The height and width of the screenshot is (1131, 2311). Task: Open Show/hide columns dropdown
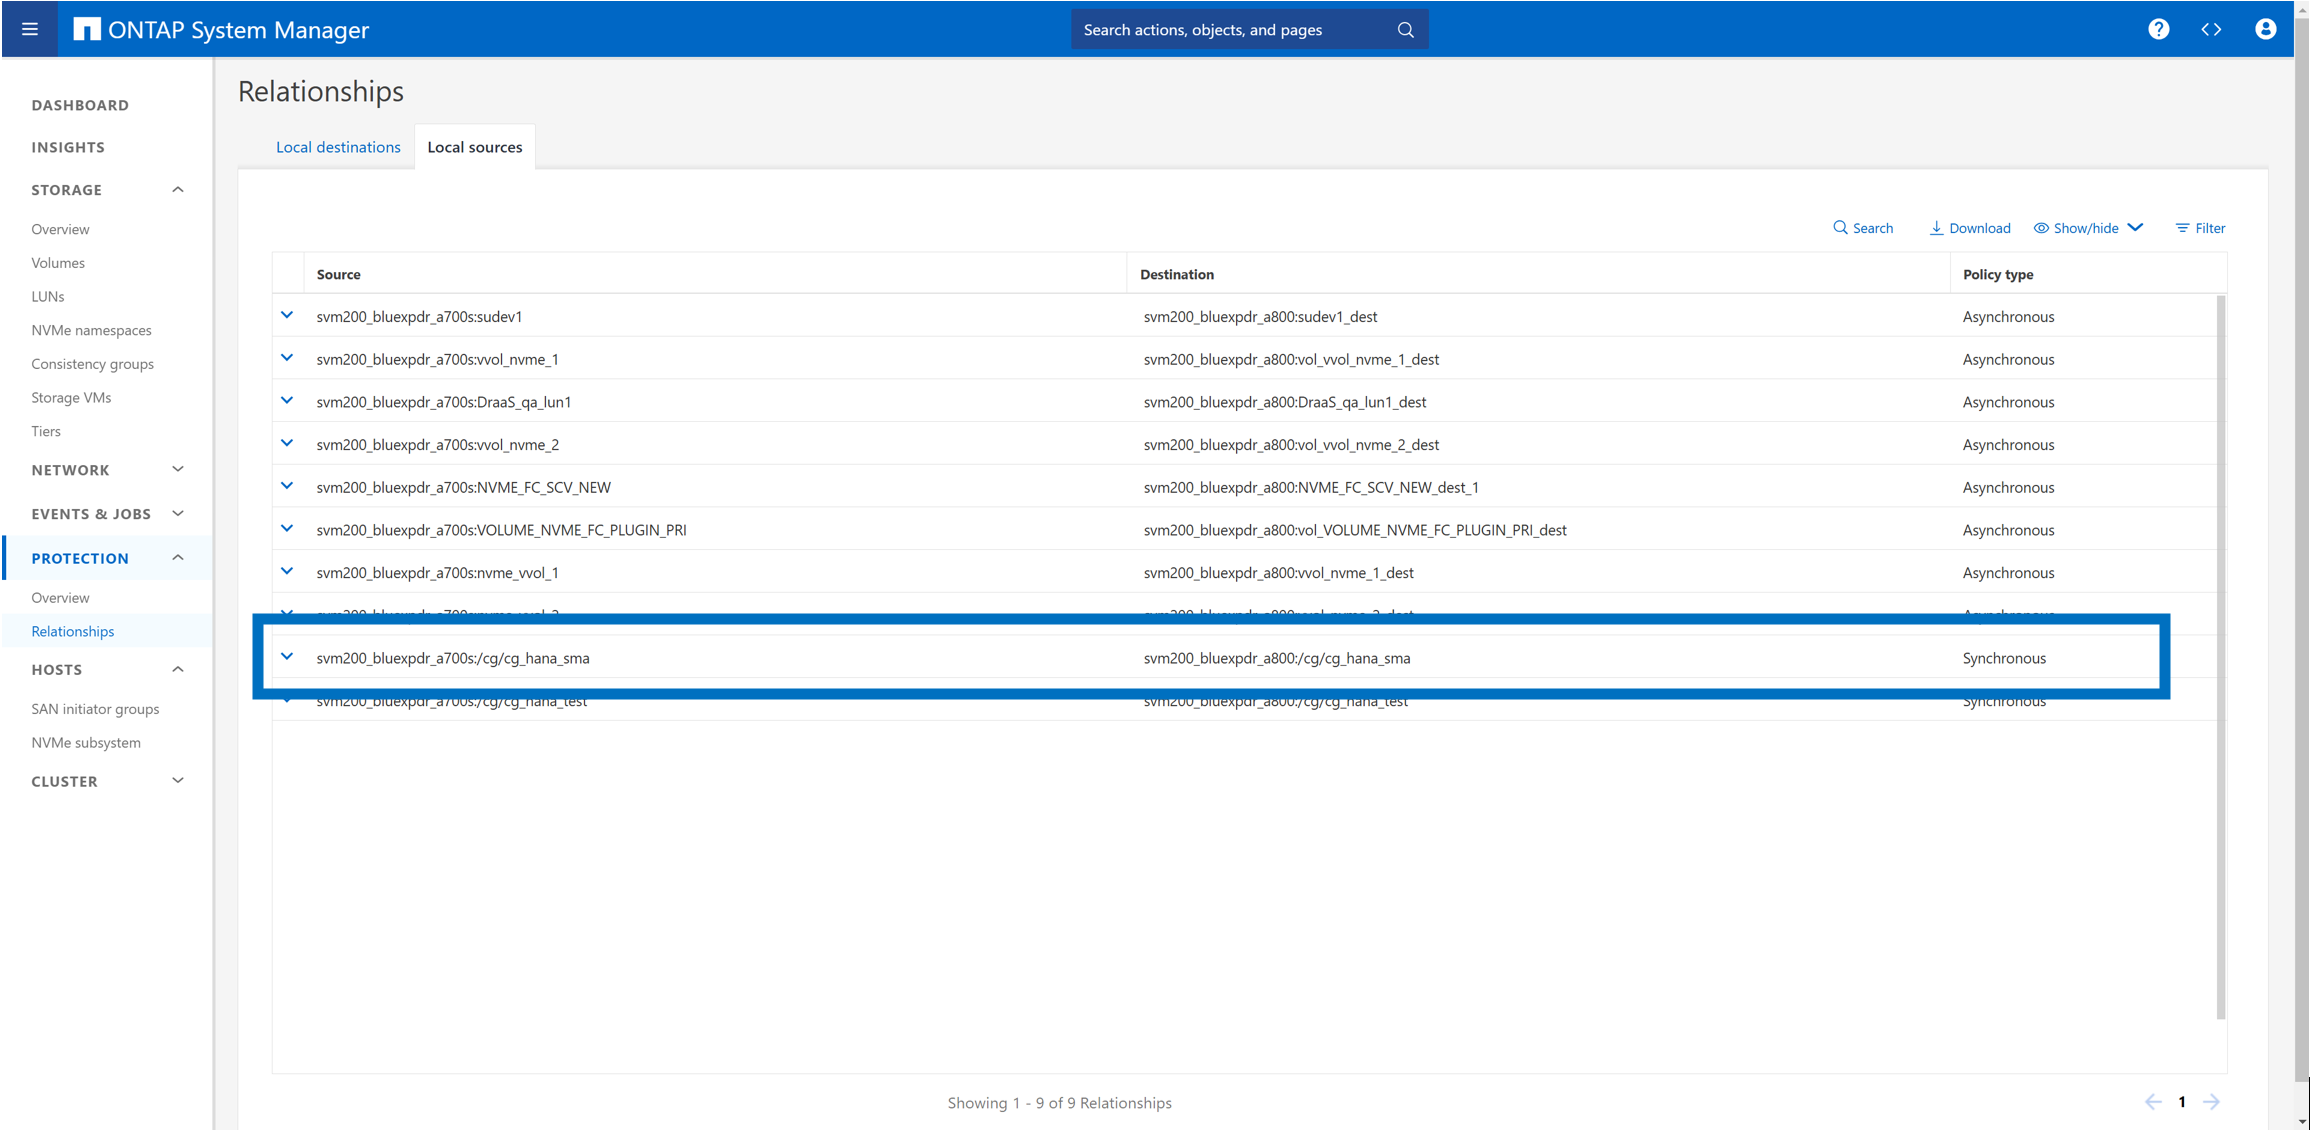[x=2088, y=228]
